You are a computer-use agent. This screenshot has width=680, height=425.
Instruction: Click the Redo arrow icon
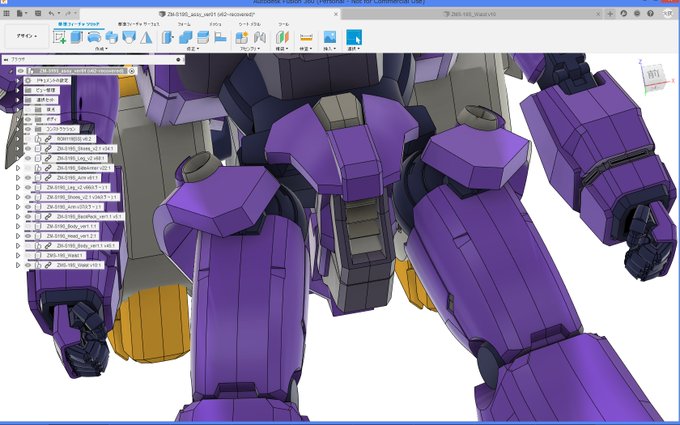pos(69,14)
